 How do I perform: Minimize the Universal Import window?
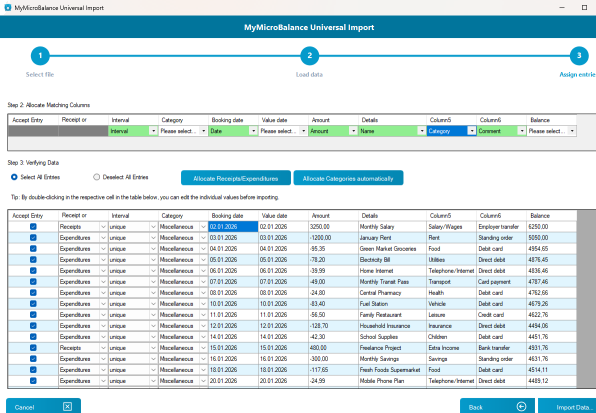tap(562, 8)
